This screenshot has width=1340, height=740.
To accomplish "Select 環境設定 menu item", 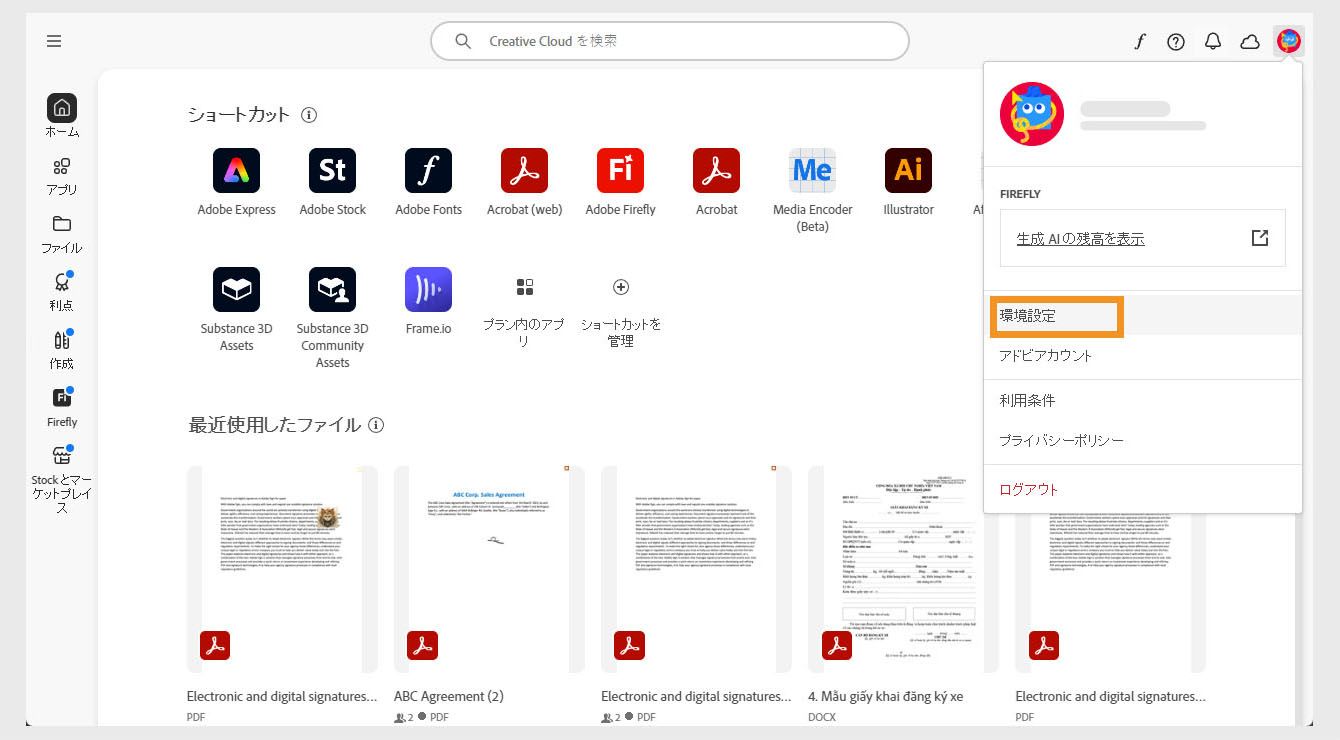I will 1143,315.
